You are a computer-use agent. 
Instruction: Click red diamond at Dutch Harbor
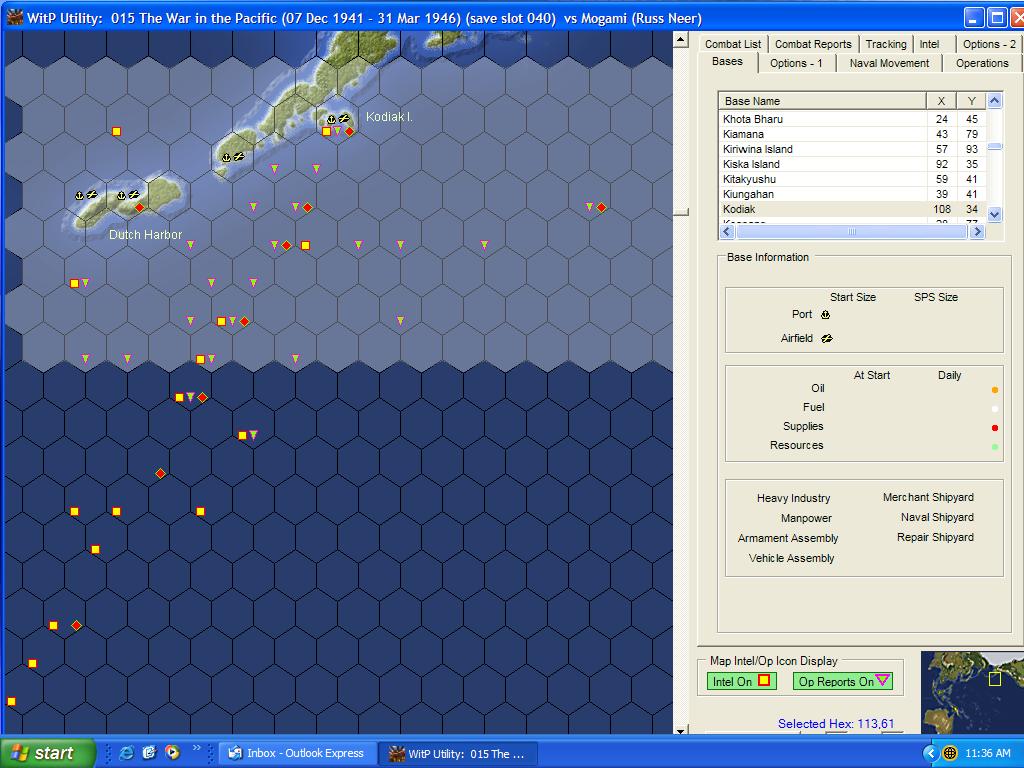click(139, 208)
